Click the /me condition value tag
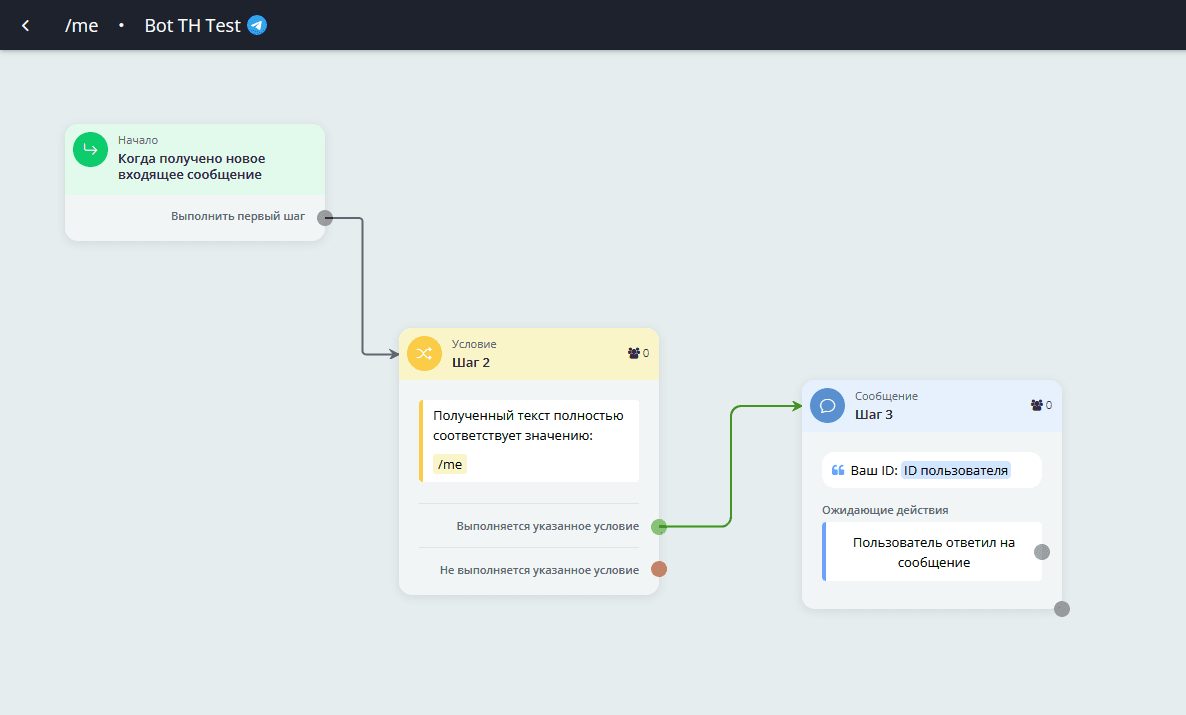Viewport: 1186px width, 715px height. click(x=450, y=464)
